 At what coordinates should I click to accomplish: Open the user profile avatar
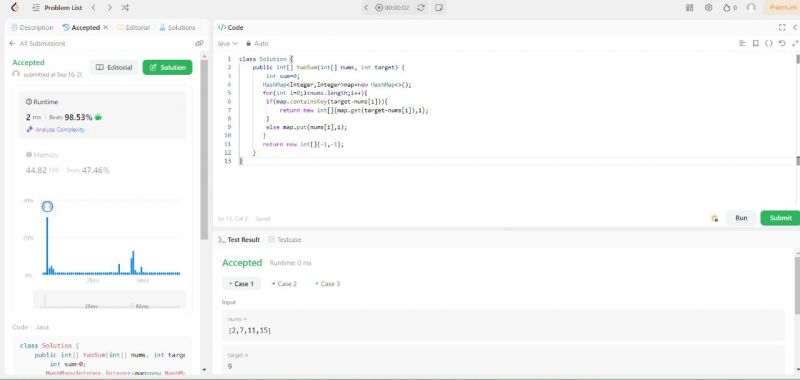(x=751, y=8)
